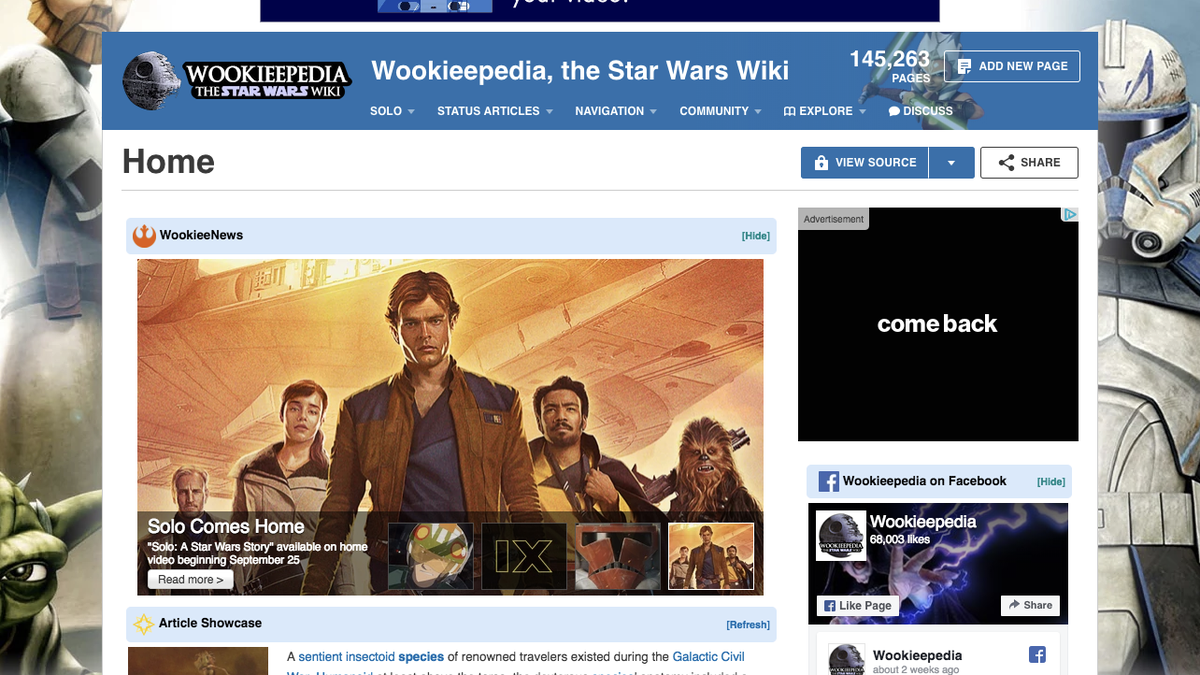Click the Wookieepedia Facebook page avatar
This screenshot has width=1200, height=675.
tap(841, 536)
